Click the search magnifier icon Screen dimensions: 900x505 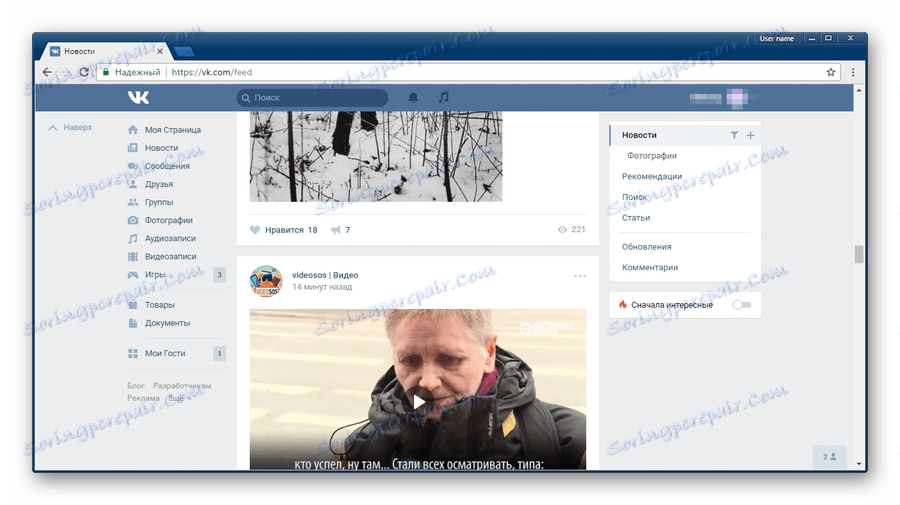click(x=246, y=98)
